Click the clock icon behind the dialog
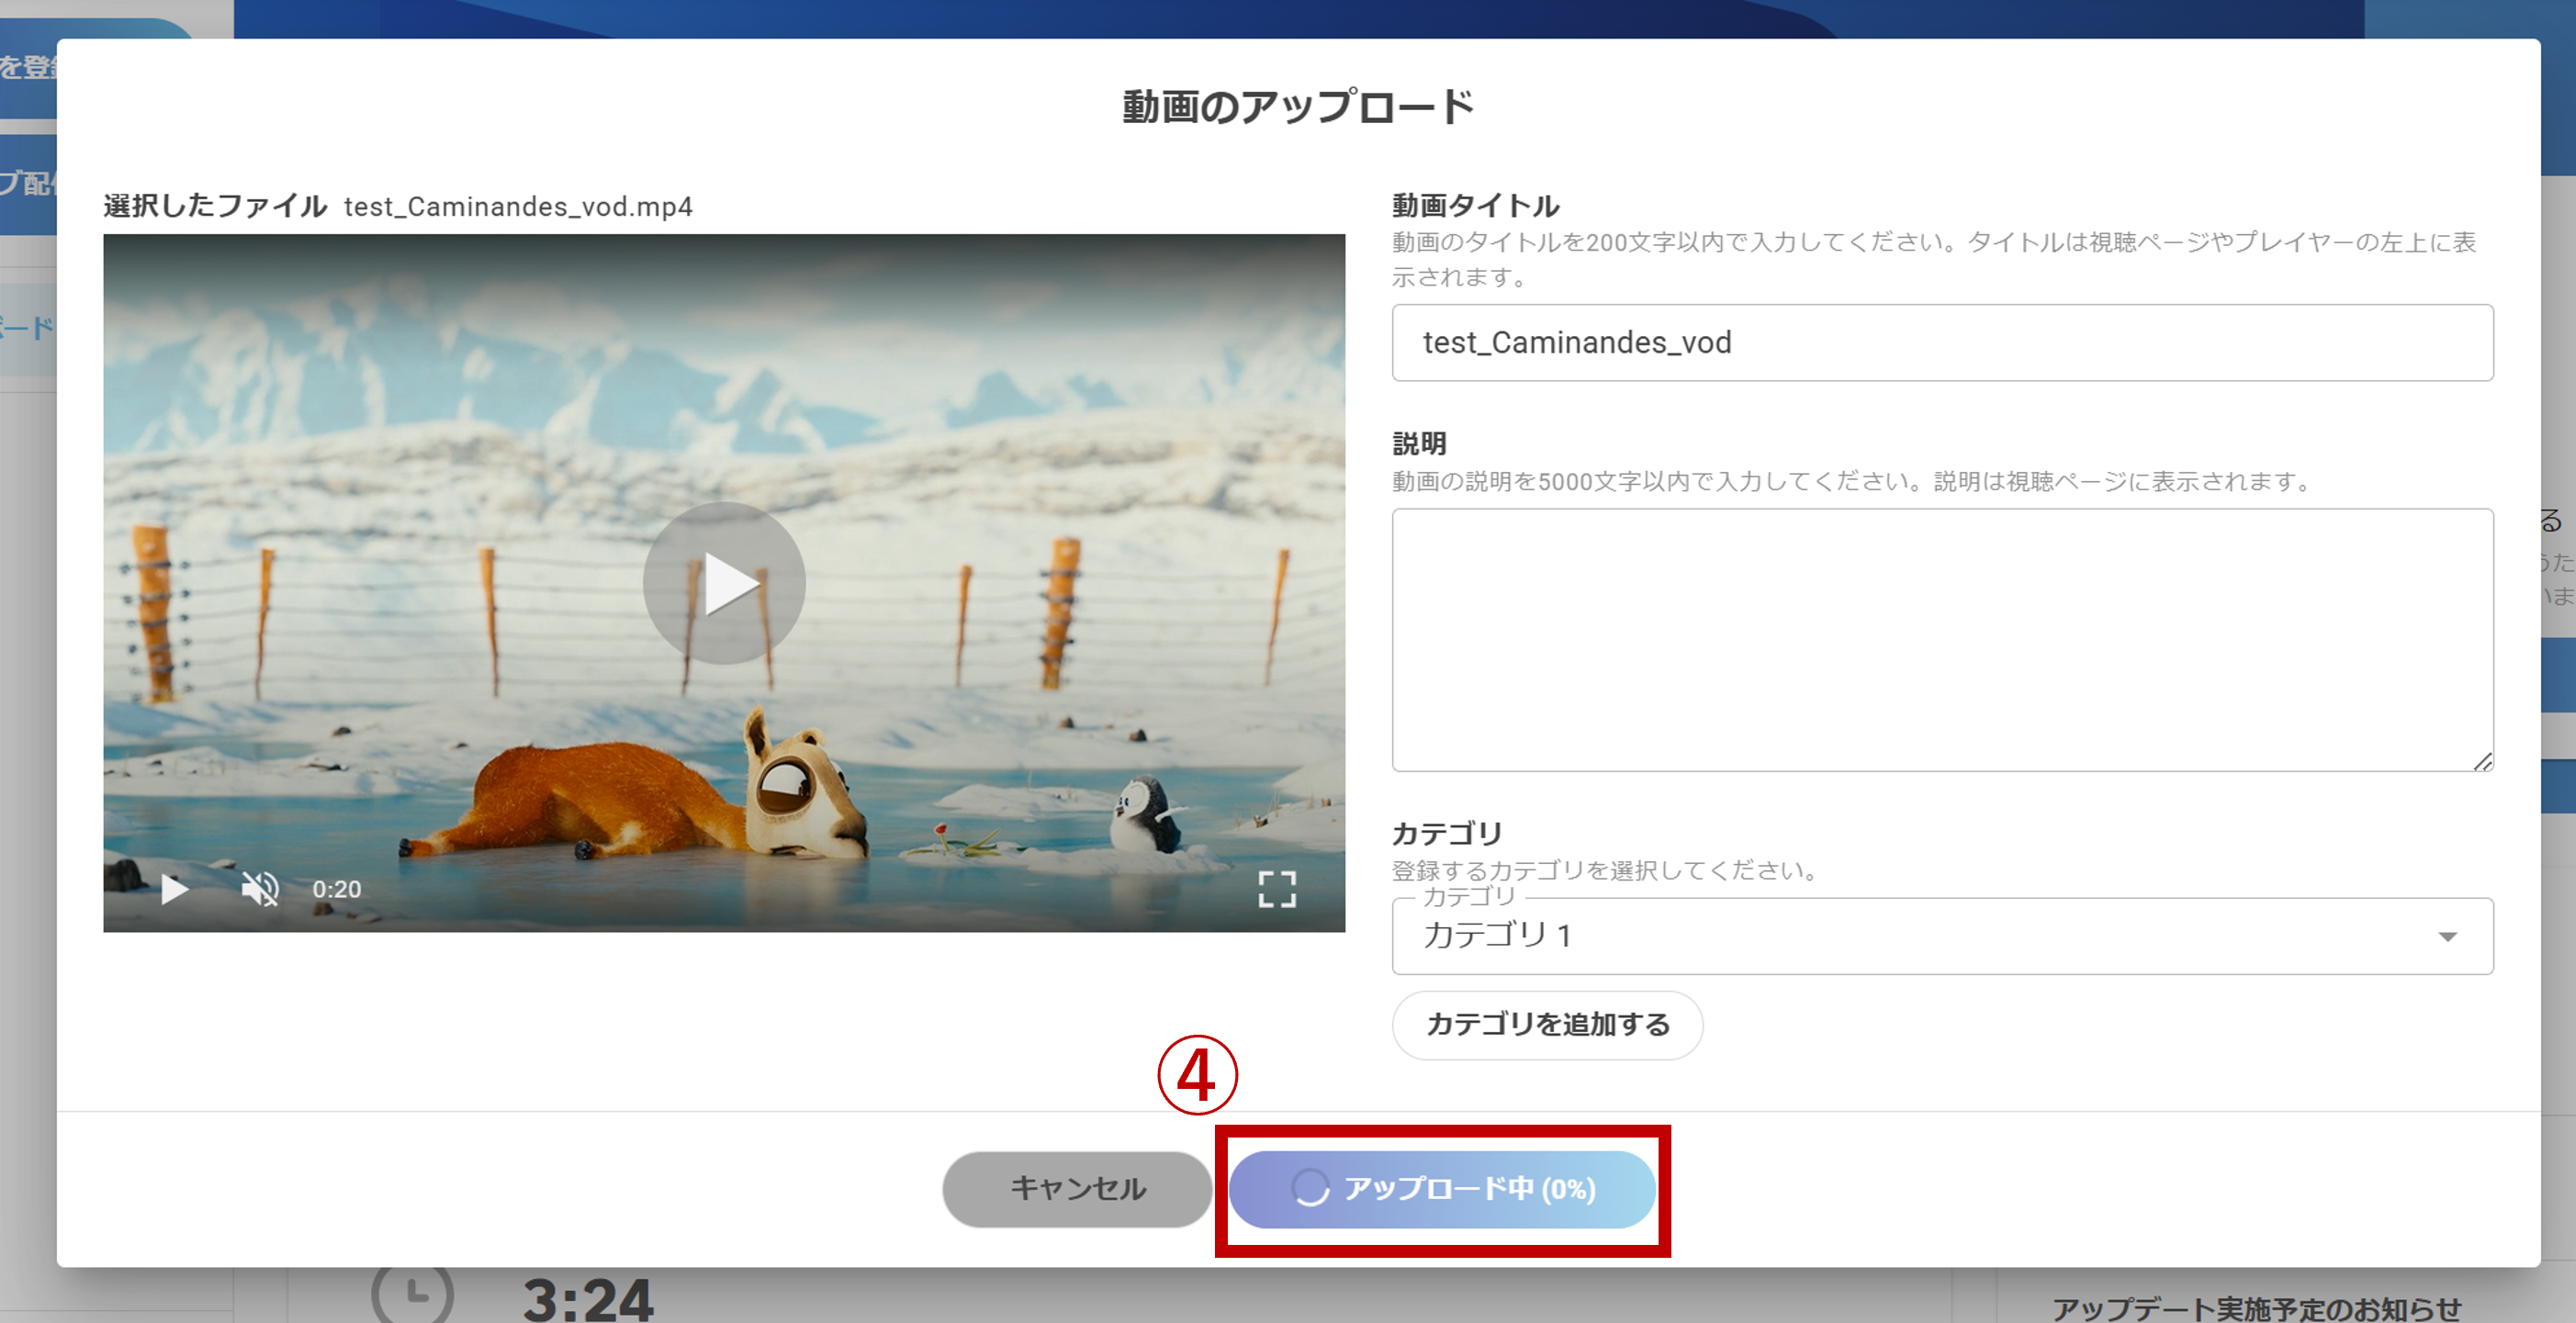This screenshot has width=2576, height=1323. [x=413, y=1293]
